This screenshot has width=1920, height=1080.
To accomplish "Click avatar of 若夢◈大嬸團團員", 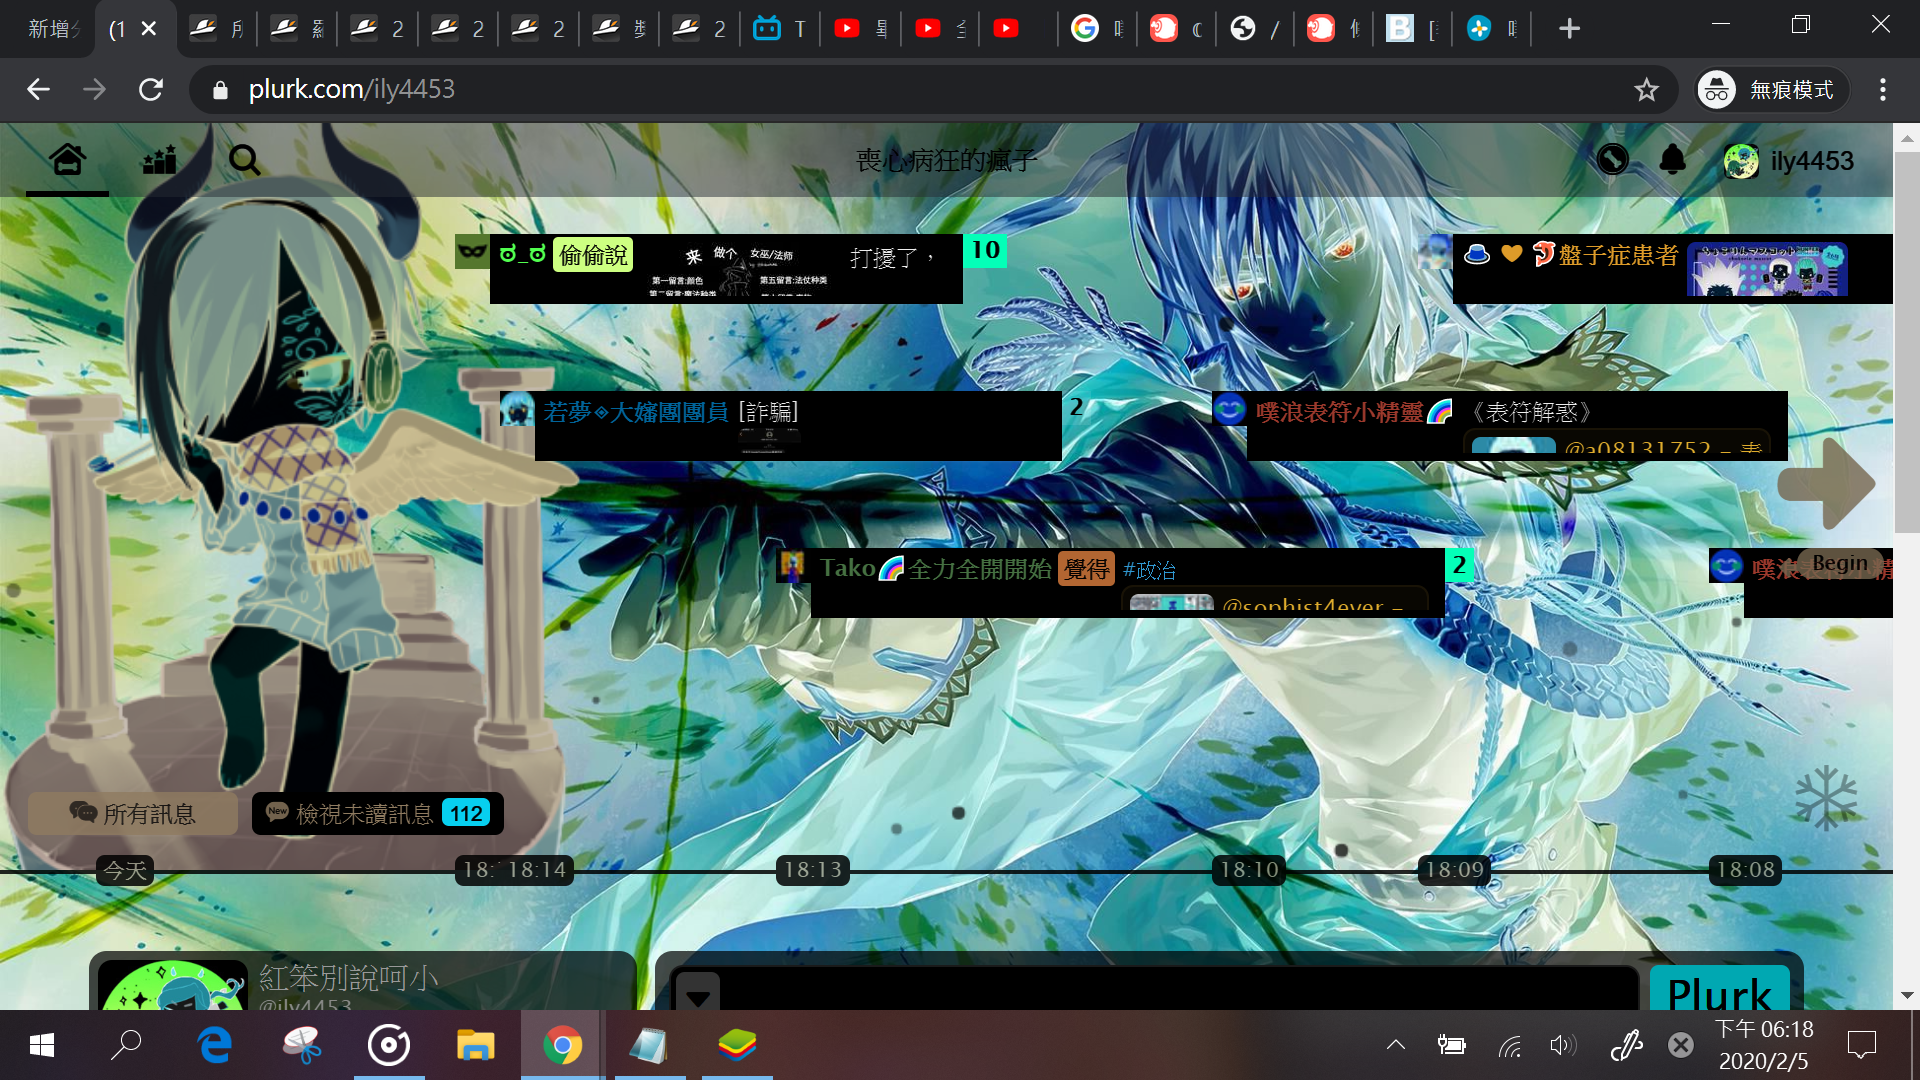I will point(517,409).
